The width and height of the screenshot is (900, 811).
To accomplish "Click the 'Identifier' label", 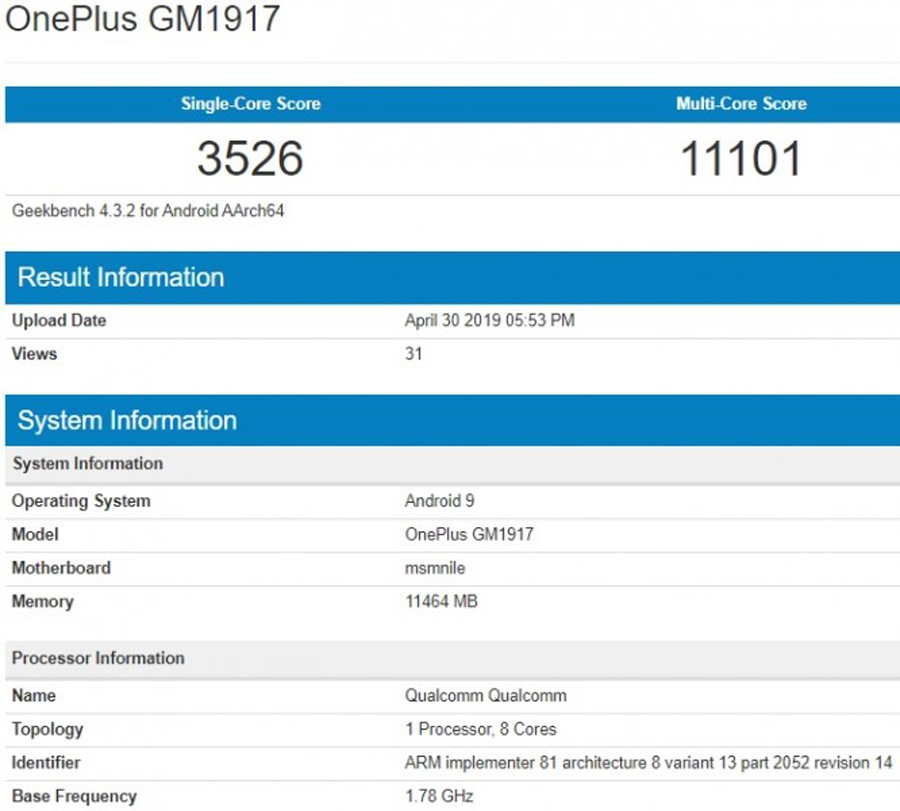I will click(x=46, y=763).
